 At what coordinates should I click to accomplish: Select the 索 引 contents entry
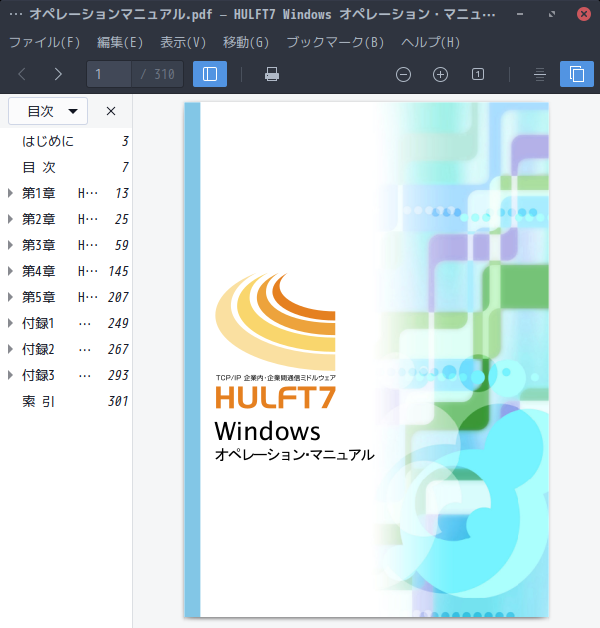[x=66, y=401]
